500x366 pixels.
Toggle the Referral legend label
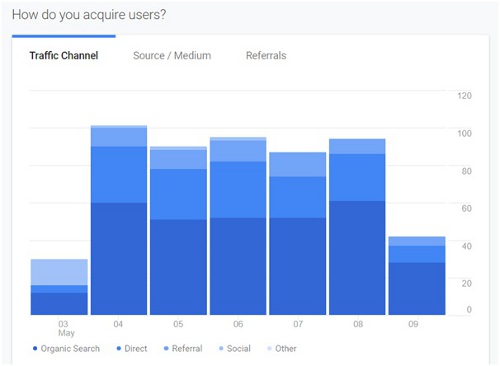click(x=187, y=349)
